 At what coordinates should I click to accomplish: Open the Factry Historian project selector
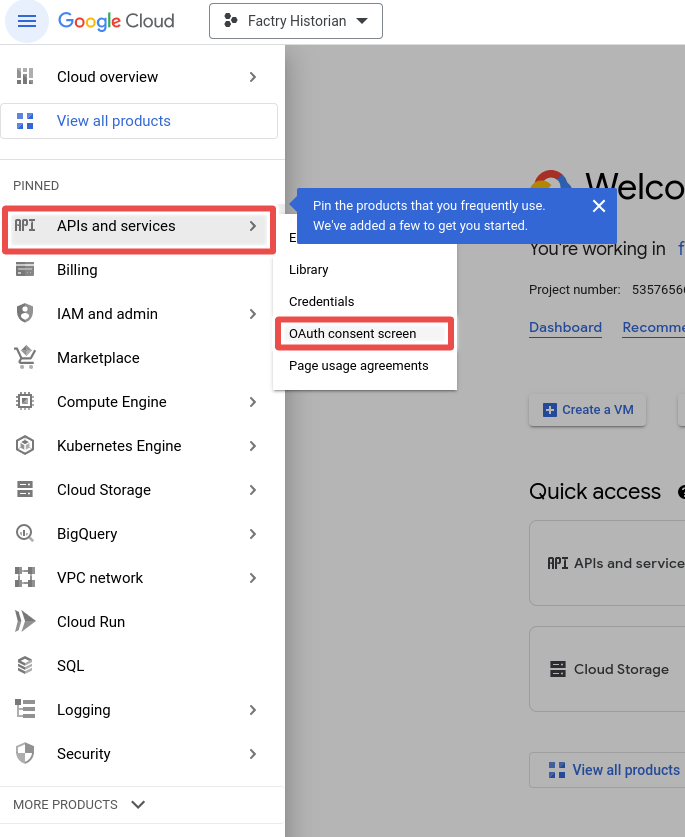pos(296,21)
